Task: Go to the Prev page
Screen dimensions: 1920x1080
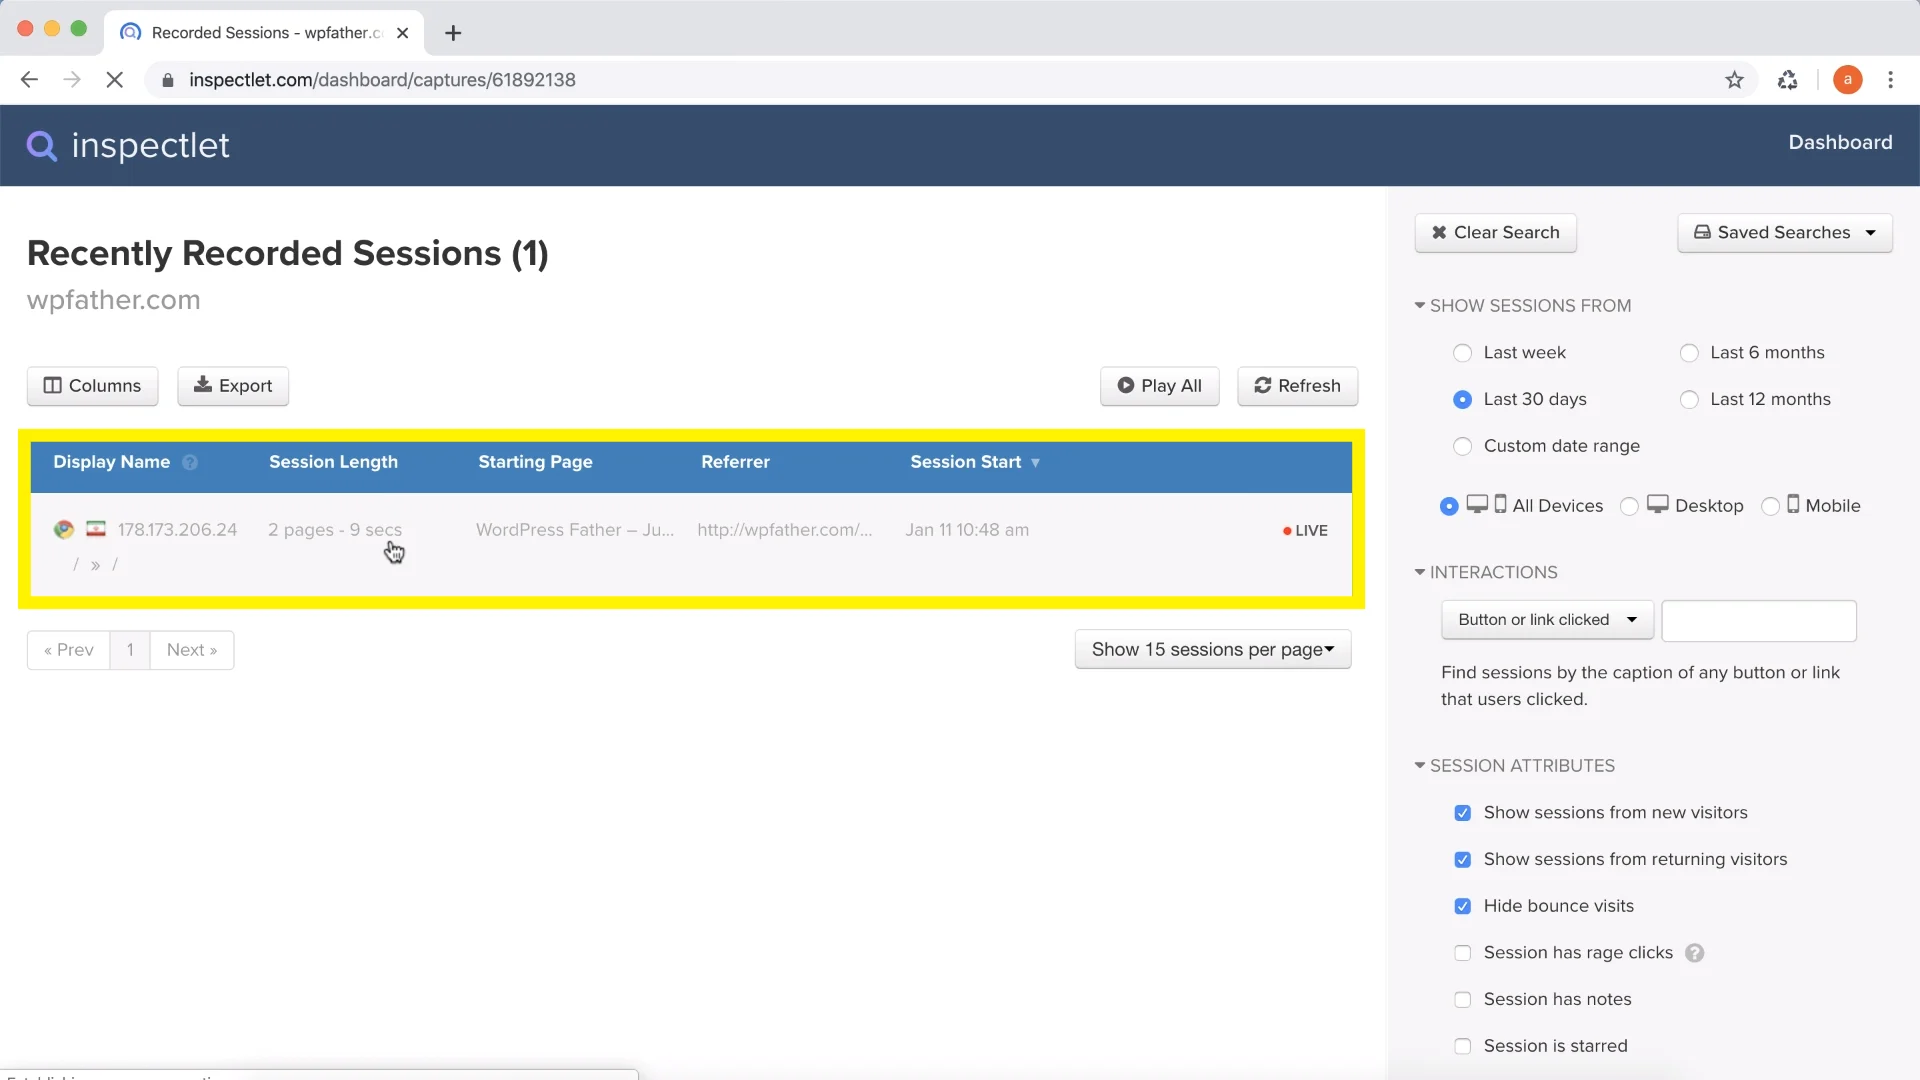Action: point(69,650)
